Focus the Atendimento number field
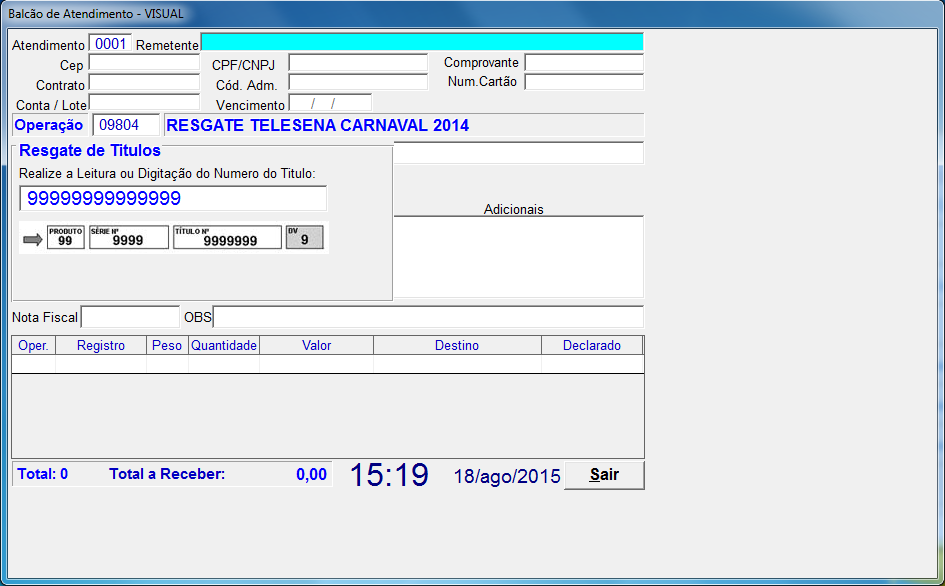The width and height of the screenshot is (945, 586). click(x=110, y=43)
